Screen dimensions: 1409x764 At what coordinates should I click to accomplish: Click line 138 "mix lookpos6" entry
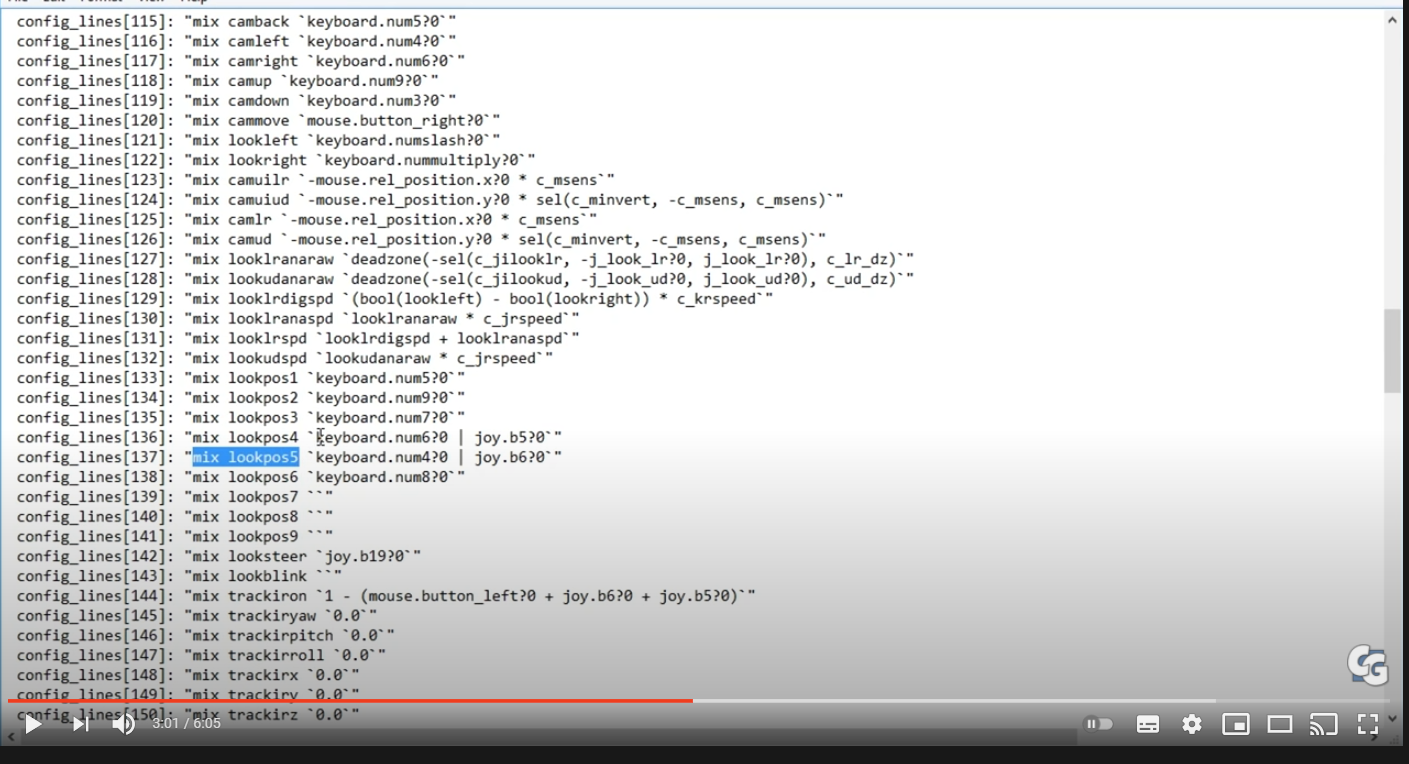pyautogui.click(x=241, y=477)
